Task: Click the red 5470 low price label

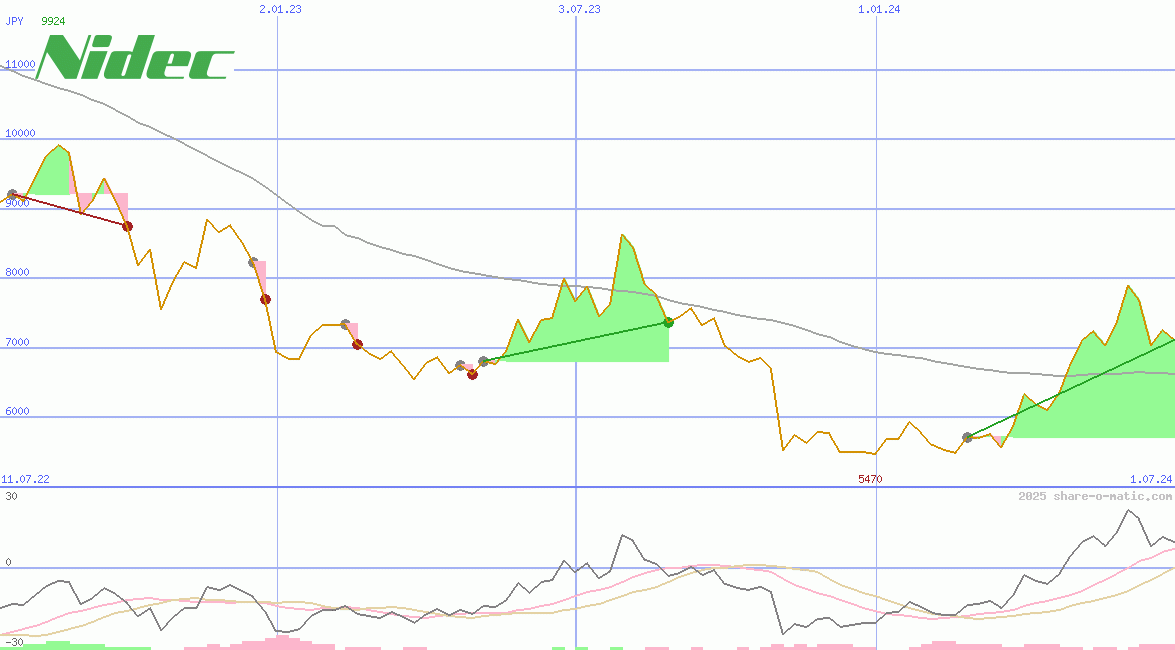Action: 870,479
